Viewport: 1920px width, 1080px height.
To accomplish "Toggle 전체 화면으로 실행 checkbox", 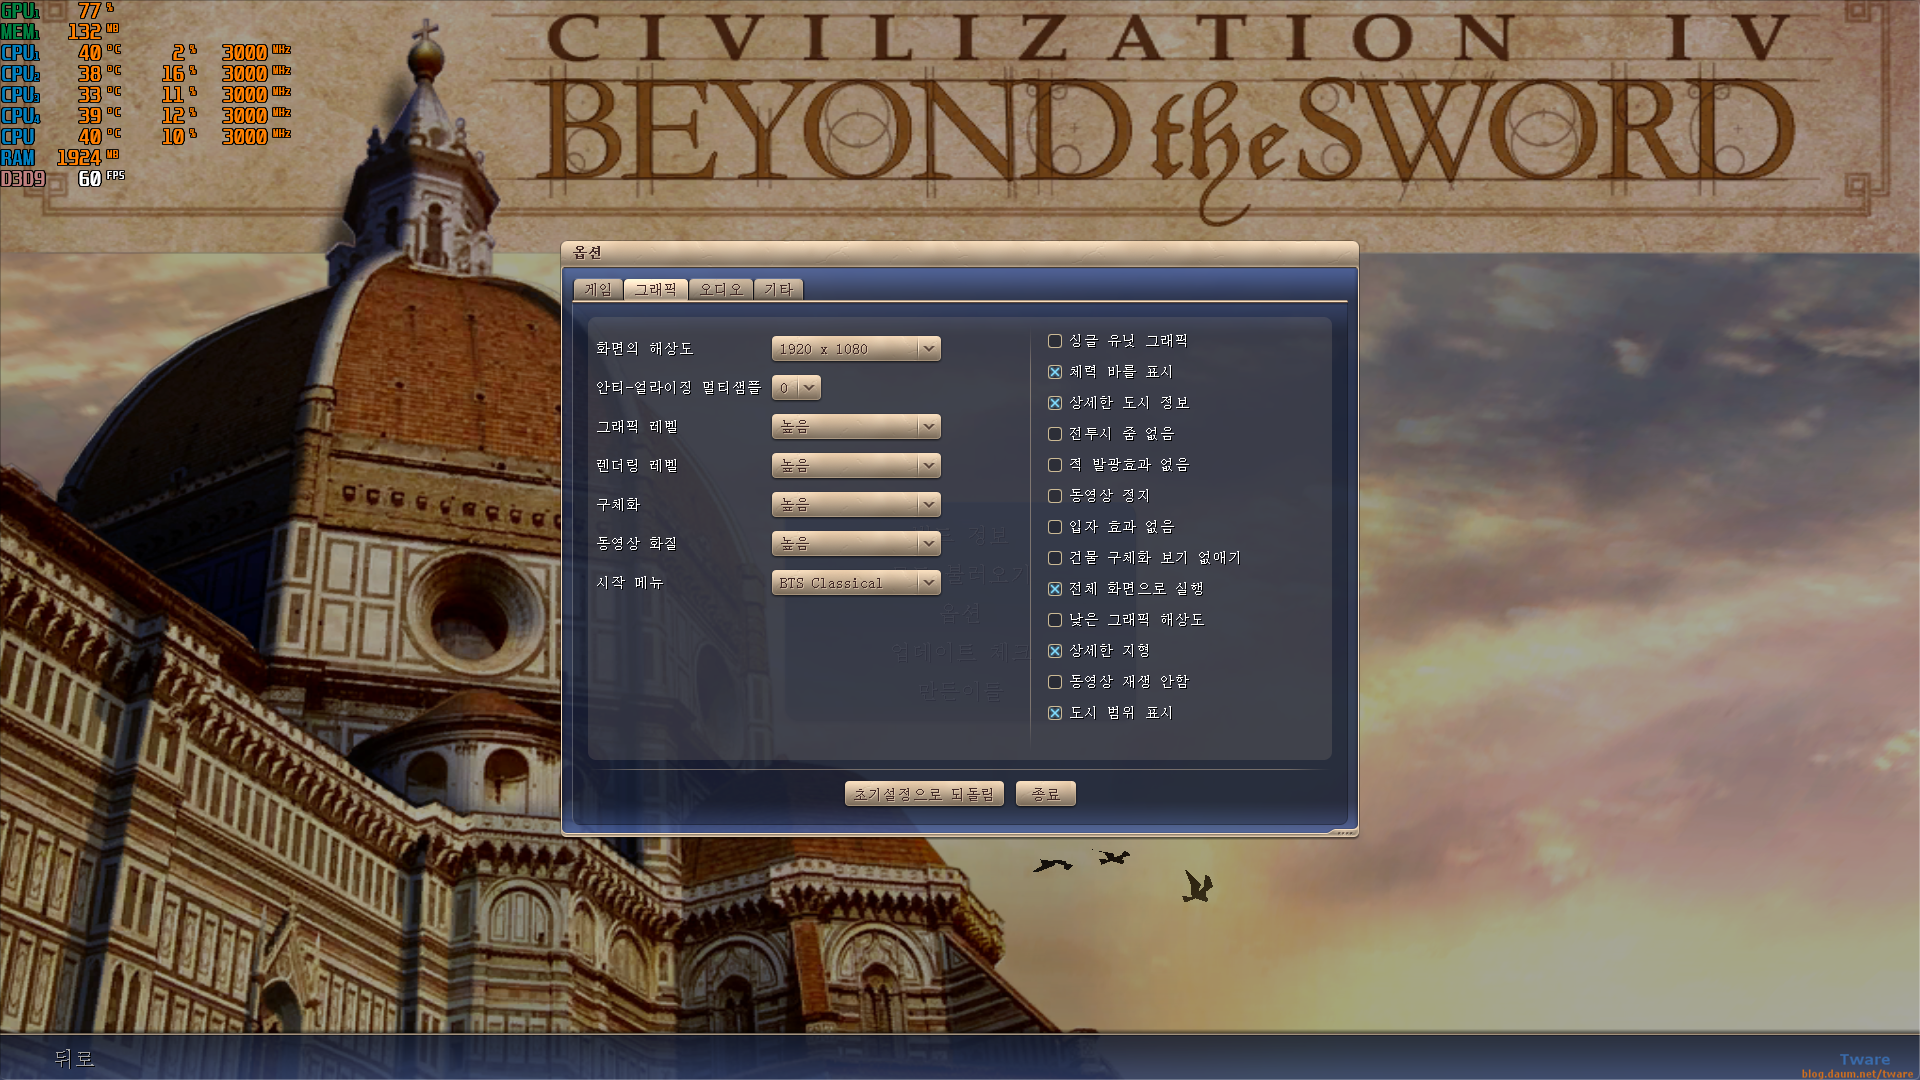I will (1055, 589).
